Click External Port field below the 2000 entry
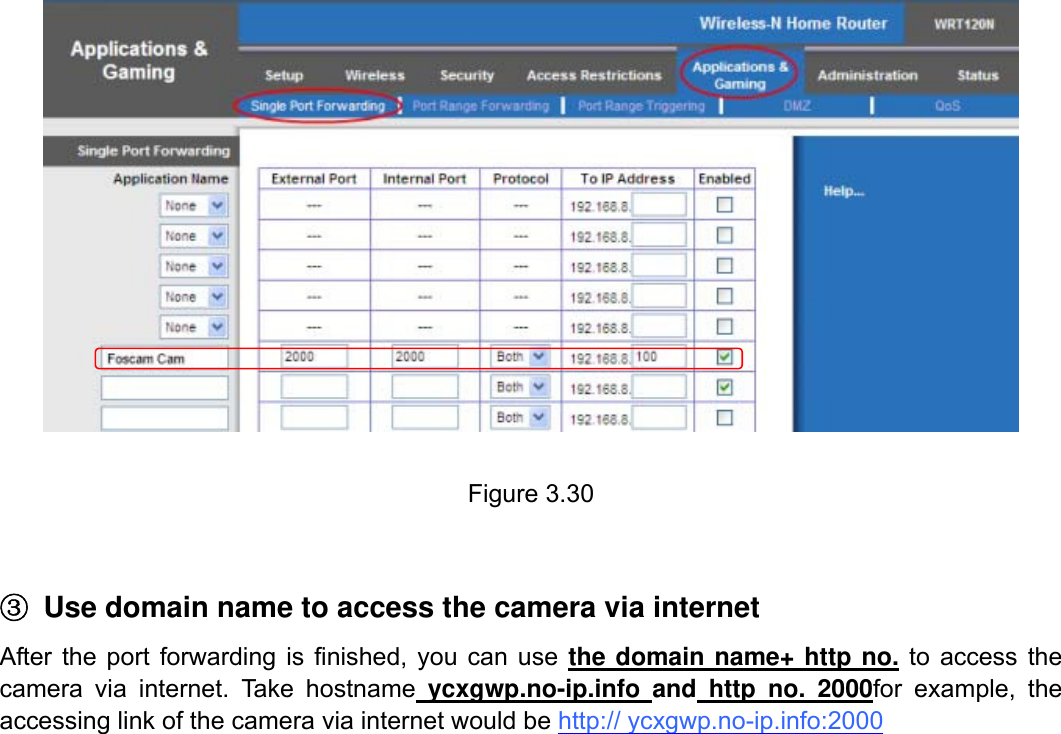The image size is (1061, 734). pyautogui.click(x=314, y=387)
